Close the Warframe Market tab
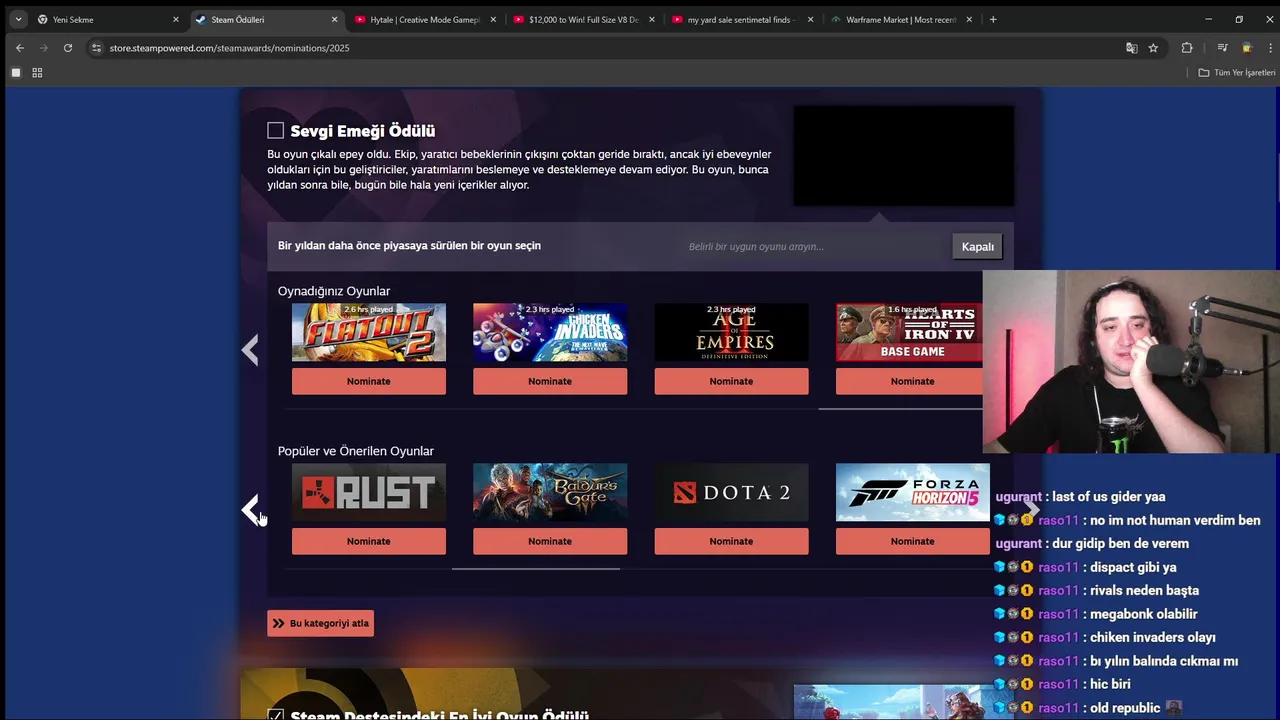 click(970, 19)
